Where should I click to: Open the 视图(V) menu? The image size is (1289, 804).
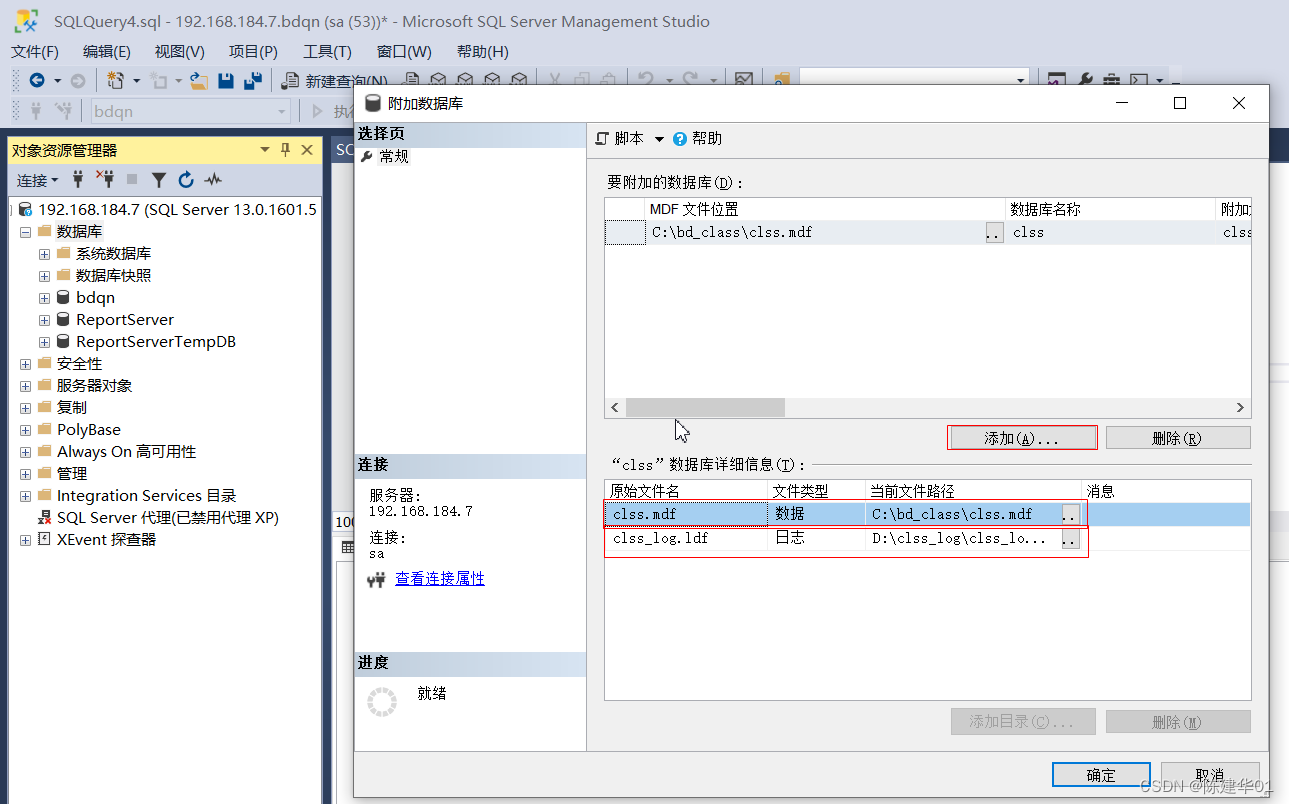(180, 52)
